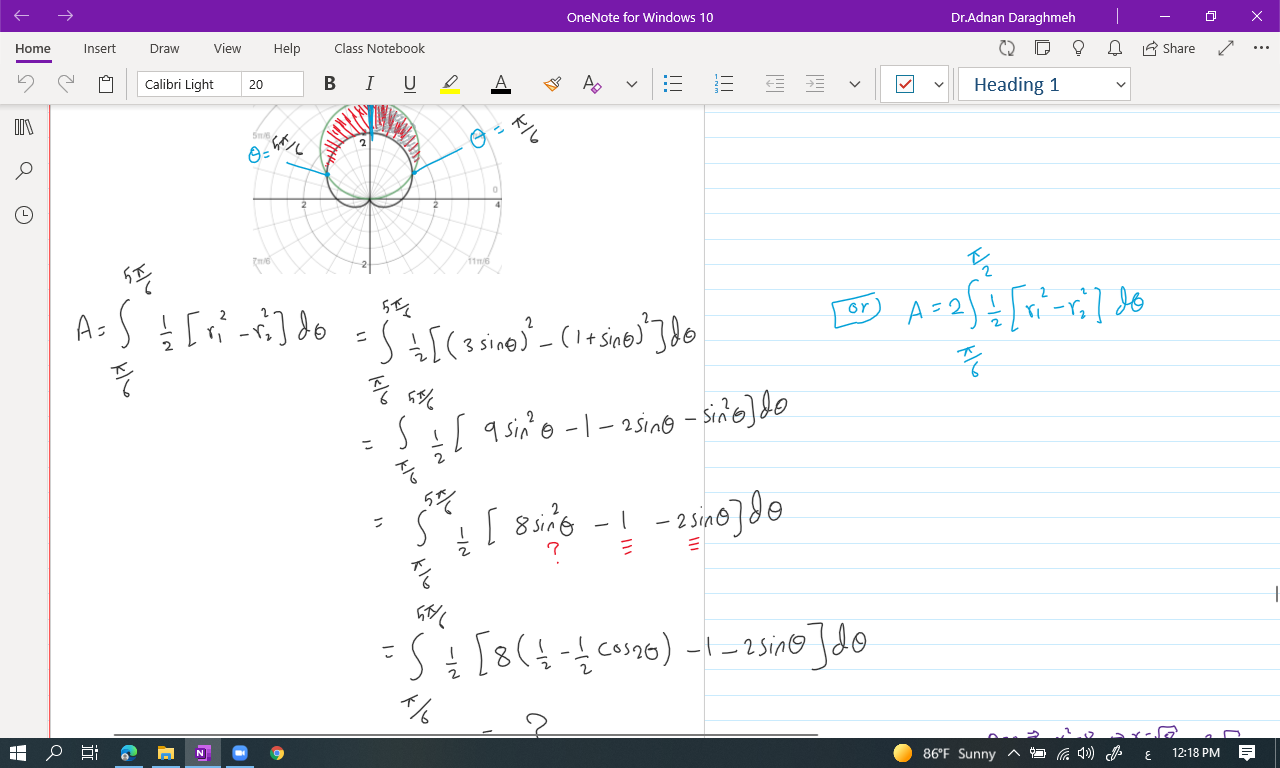Increase the paragraph indent
This screenshot has width=1280, height=768.
815,85
